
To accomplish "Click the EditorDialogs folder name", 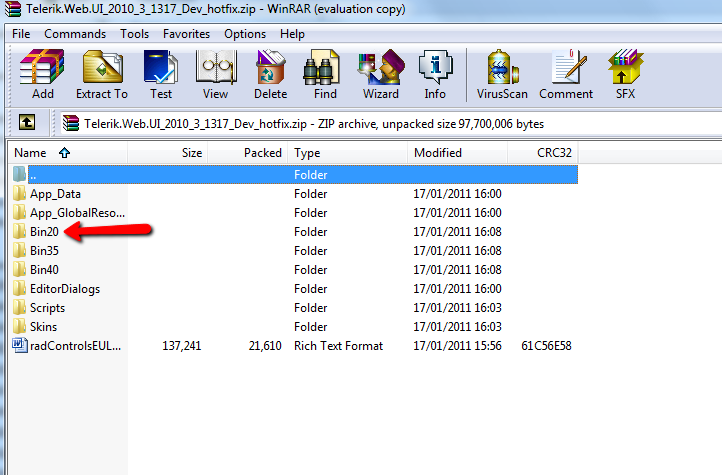I will coord(65,289).
